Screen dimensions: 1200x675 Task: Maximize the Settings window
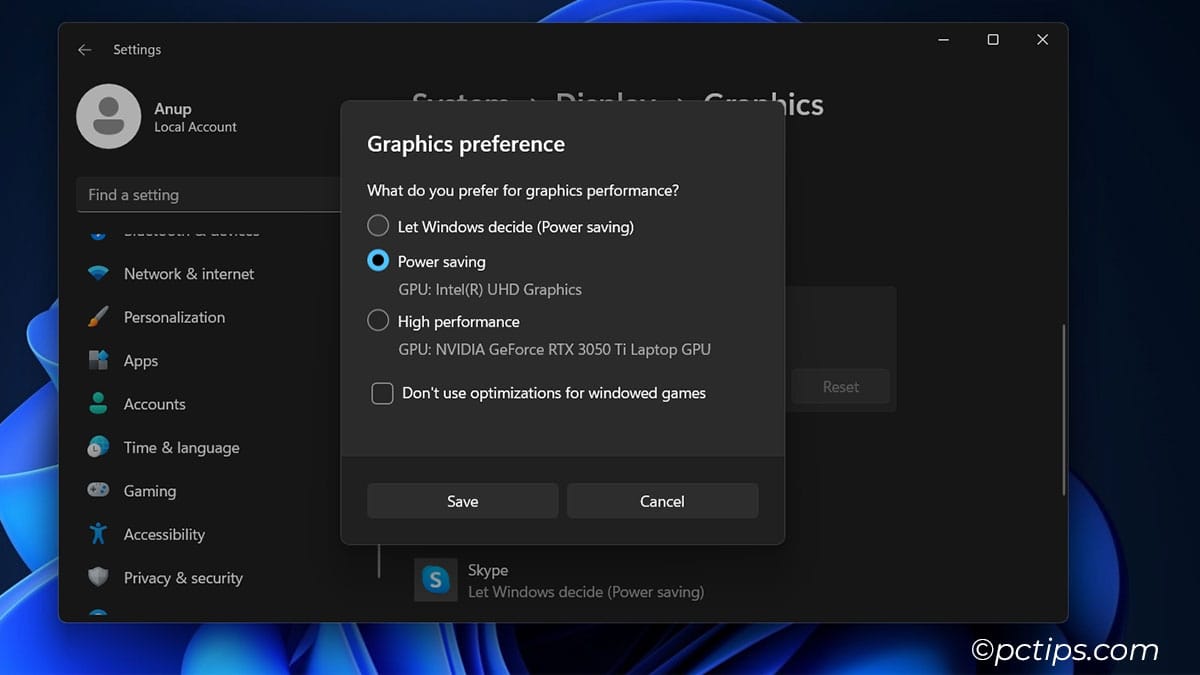[x=993, y=40]
